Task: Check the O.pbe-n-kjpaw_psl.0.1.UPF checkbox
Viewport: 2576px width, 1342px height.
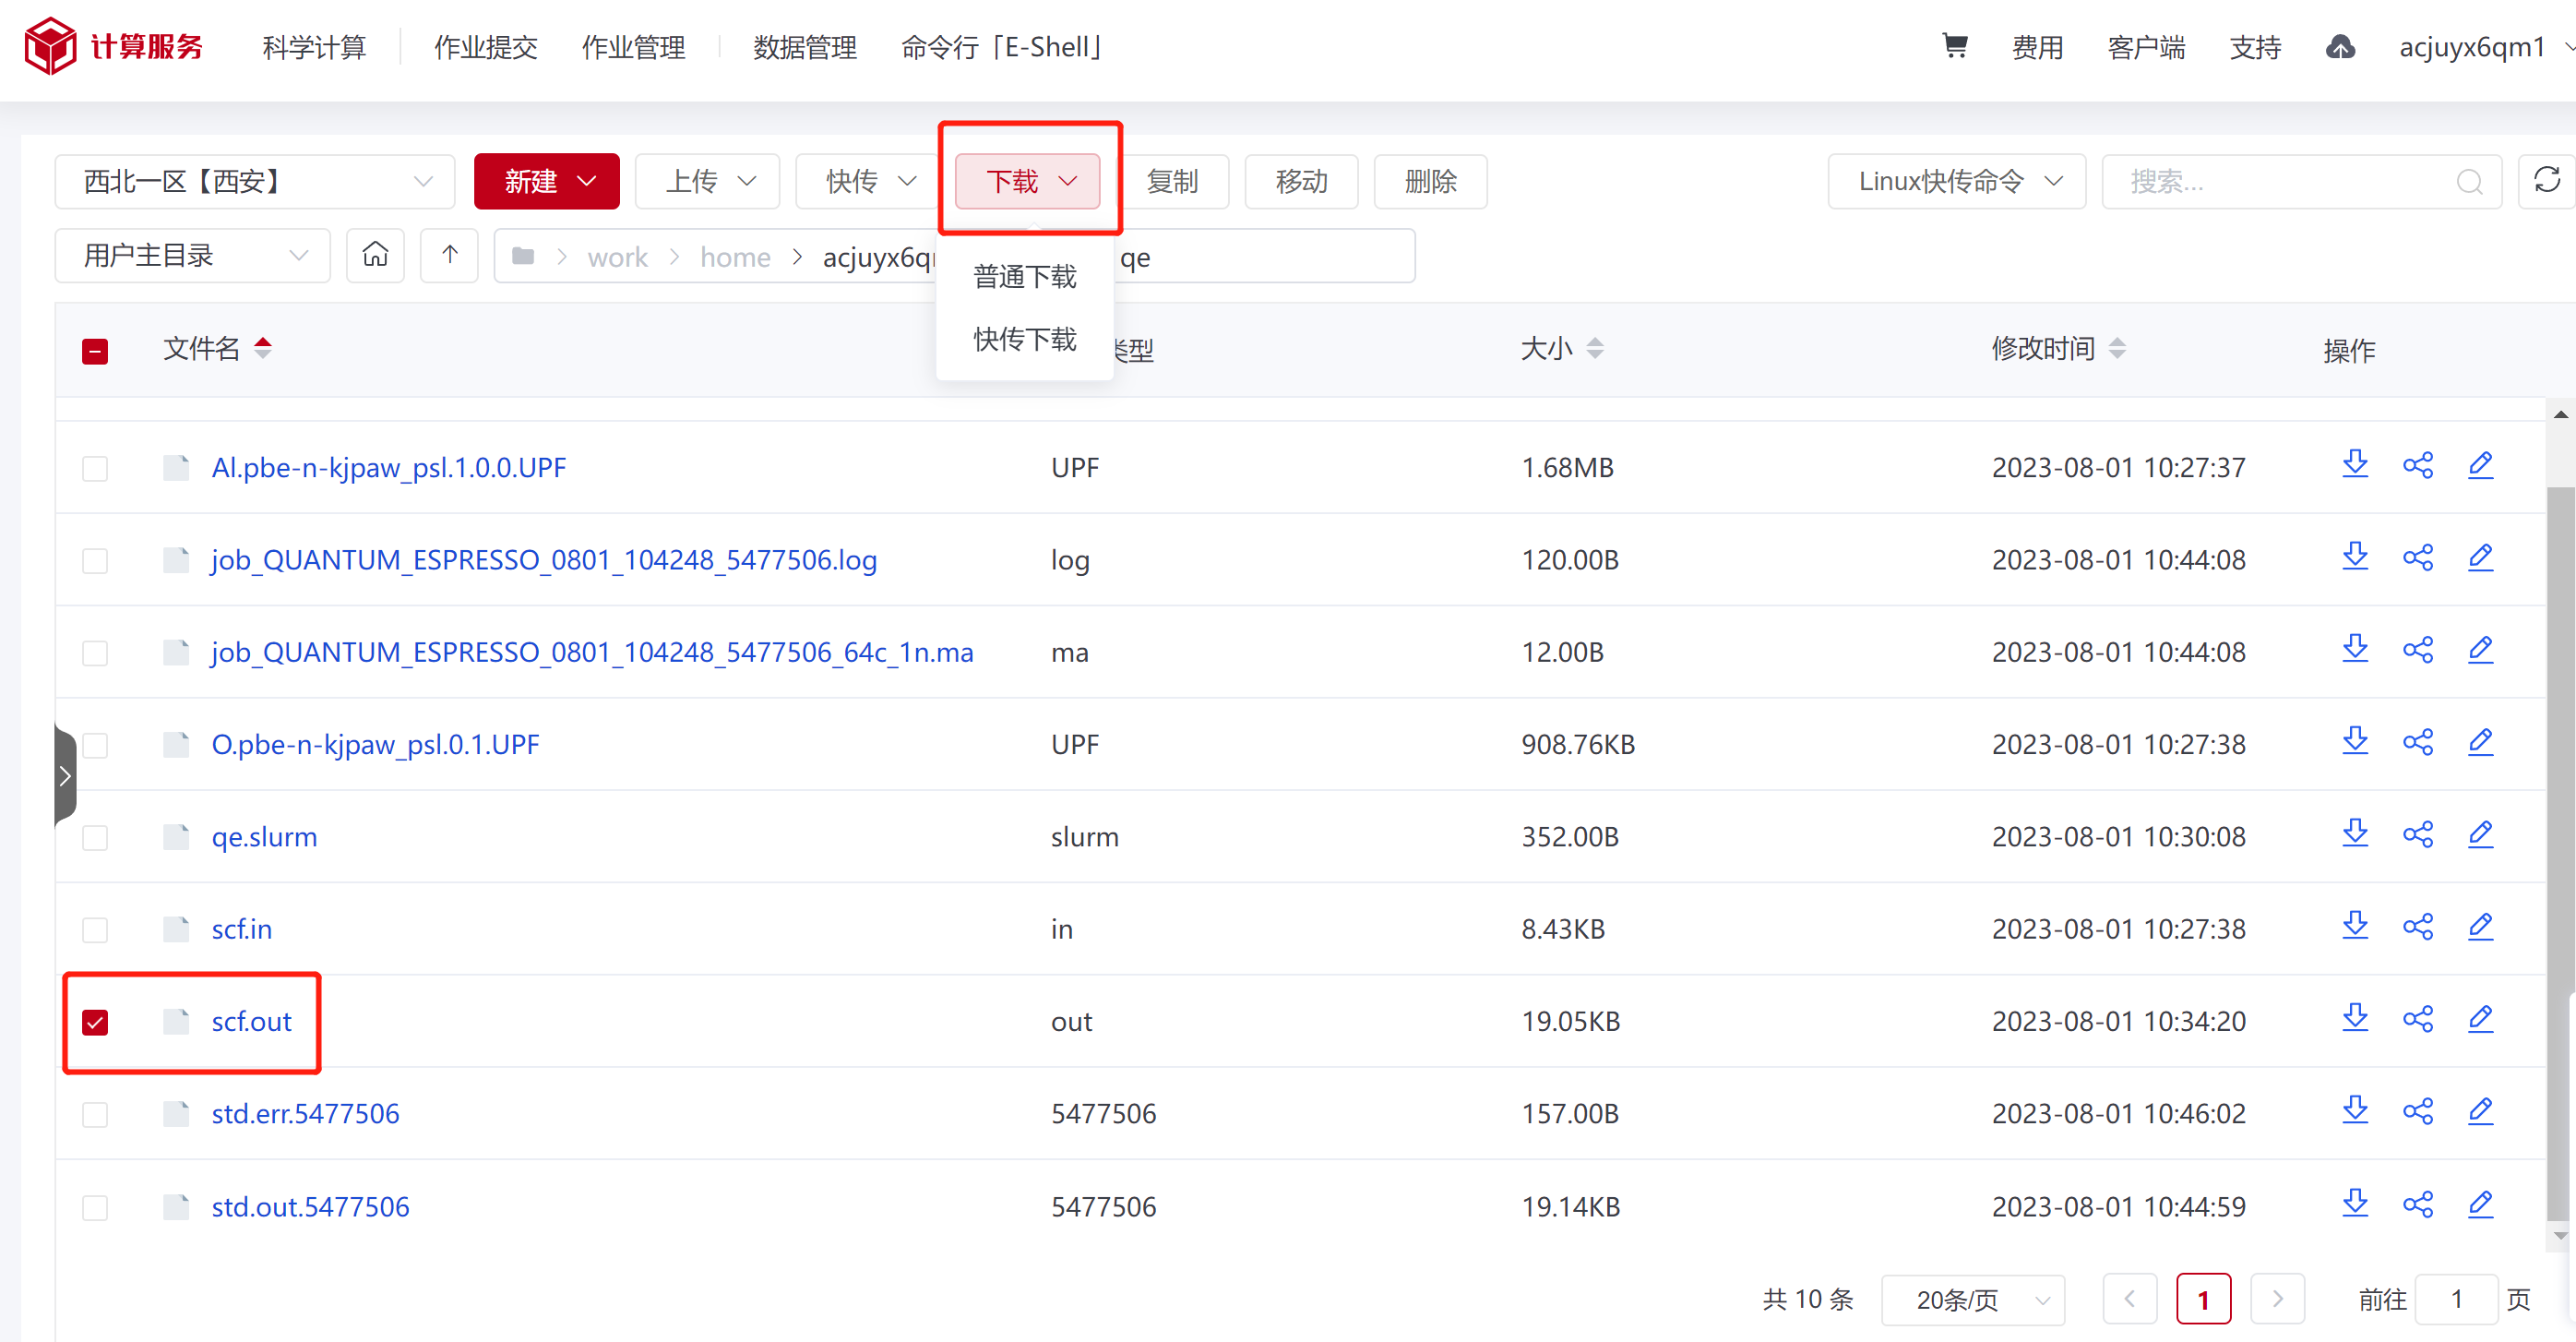Action: [x=95, y=745]
